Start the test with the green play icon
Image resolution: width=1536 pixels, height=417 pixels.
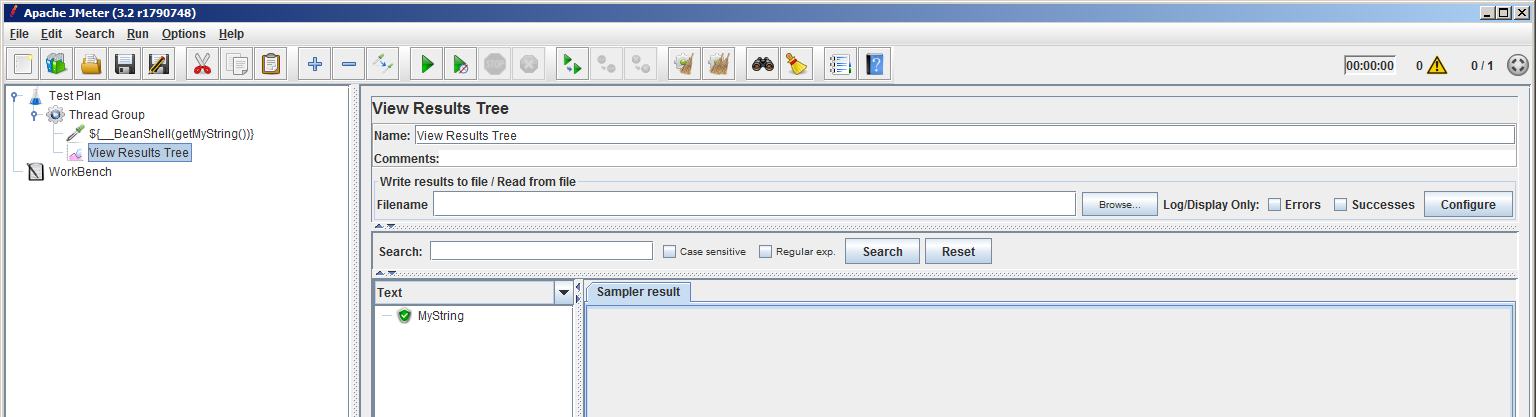[427, 65]
